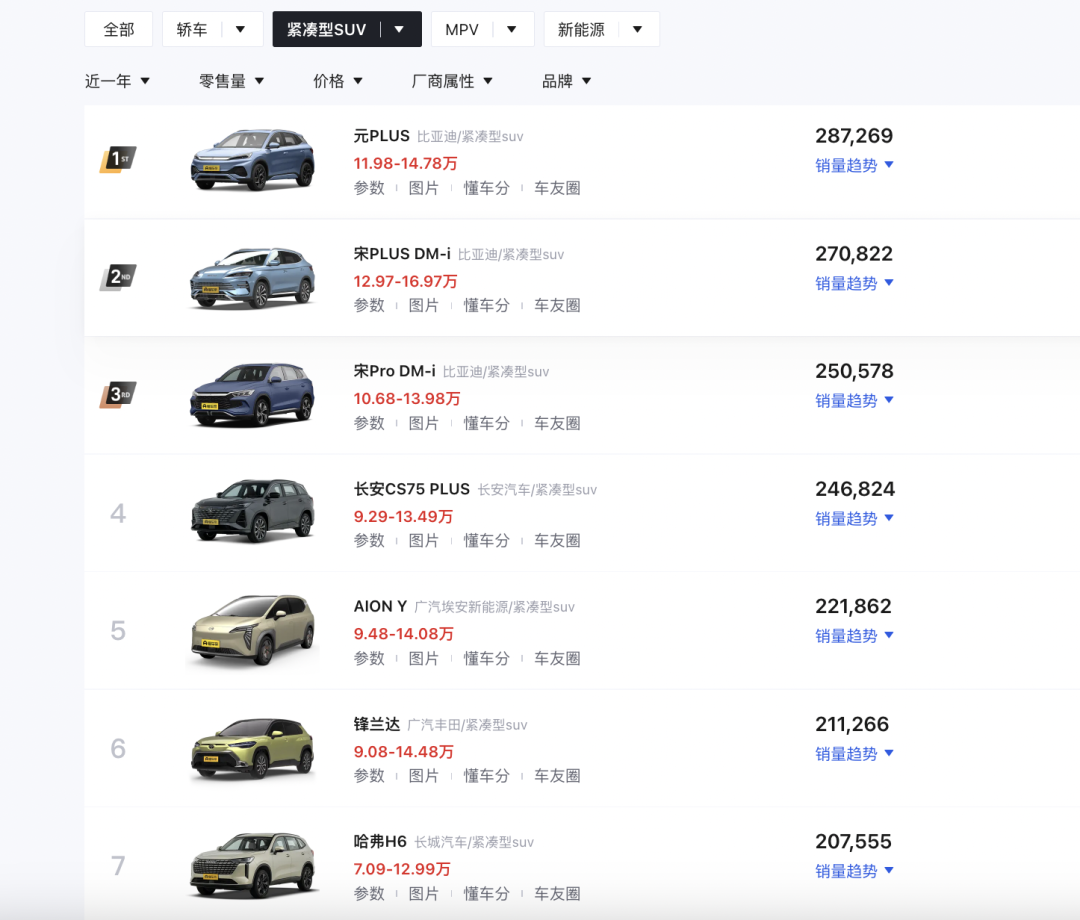Open the 锋兰达 model title

tap(377, 724)
